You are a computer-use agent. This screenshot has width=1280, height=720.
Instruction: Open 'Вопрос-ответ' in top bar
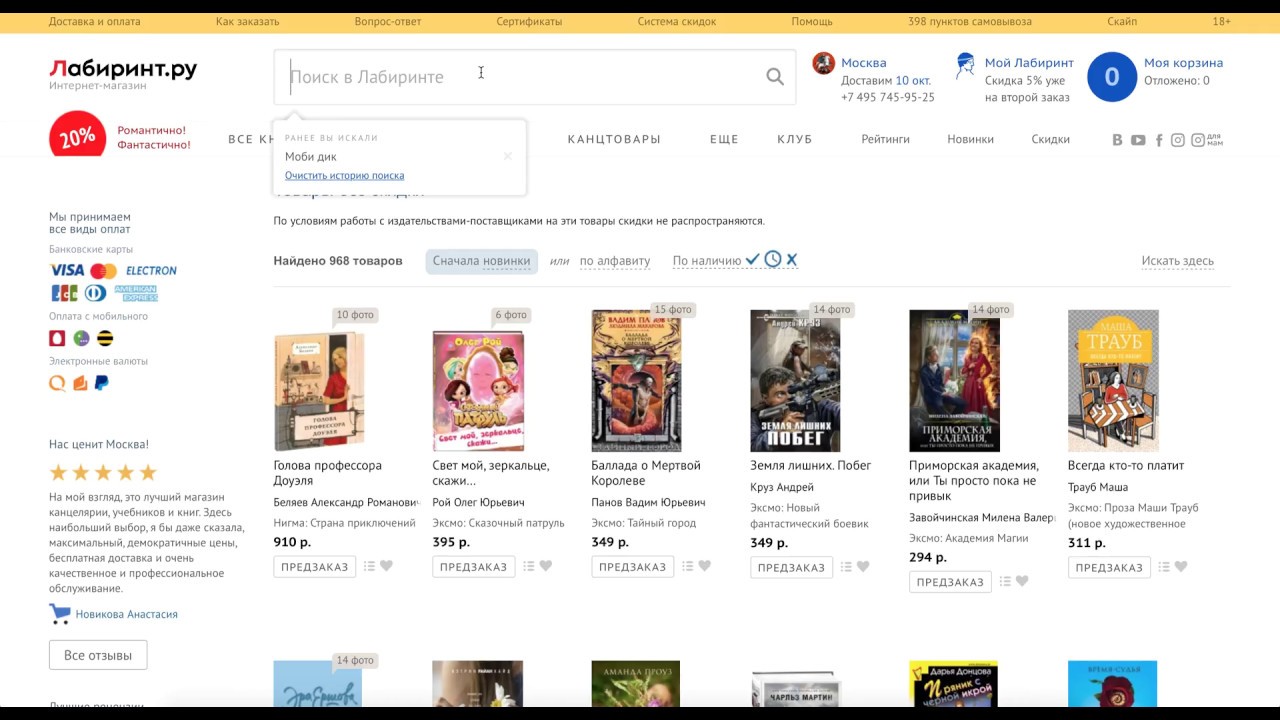click(x=388, y=21)
